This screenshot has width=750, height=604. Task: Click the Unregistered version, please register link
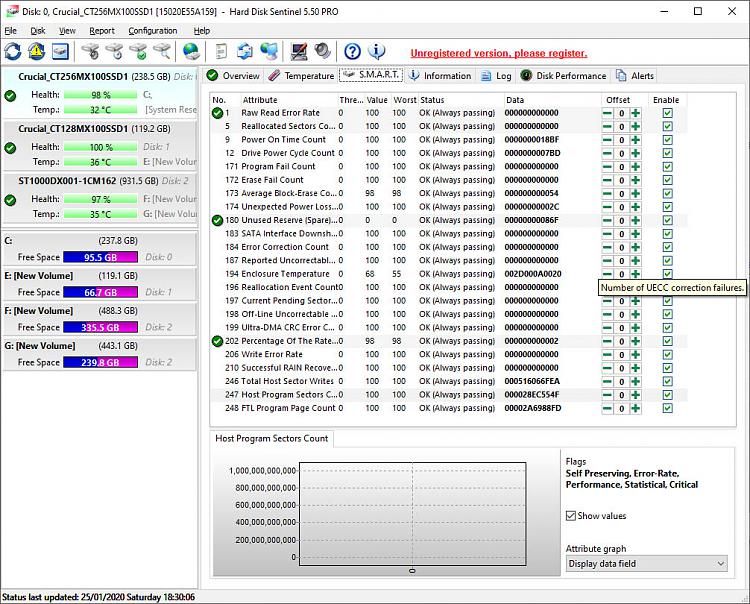(x=498, y=53)
